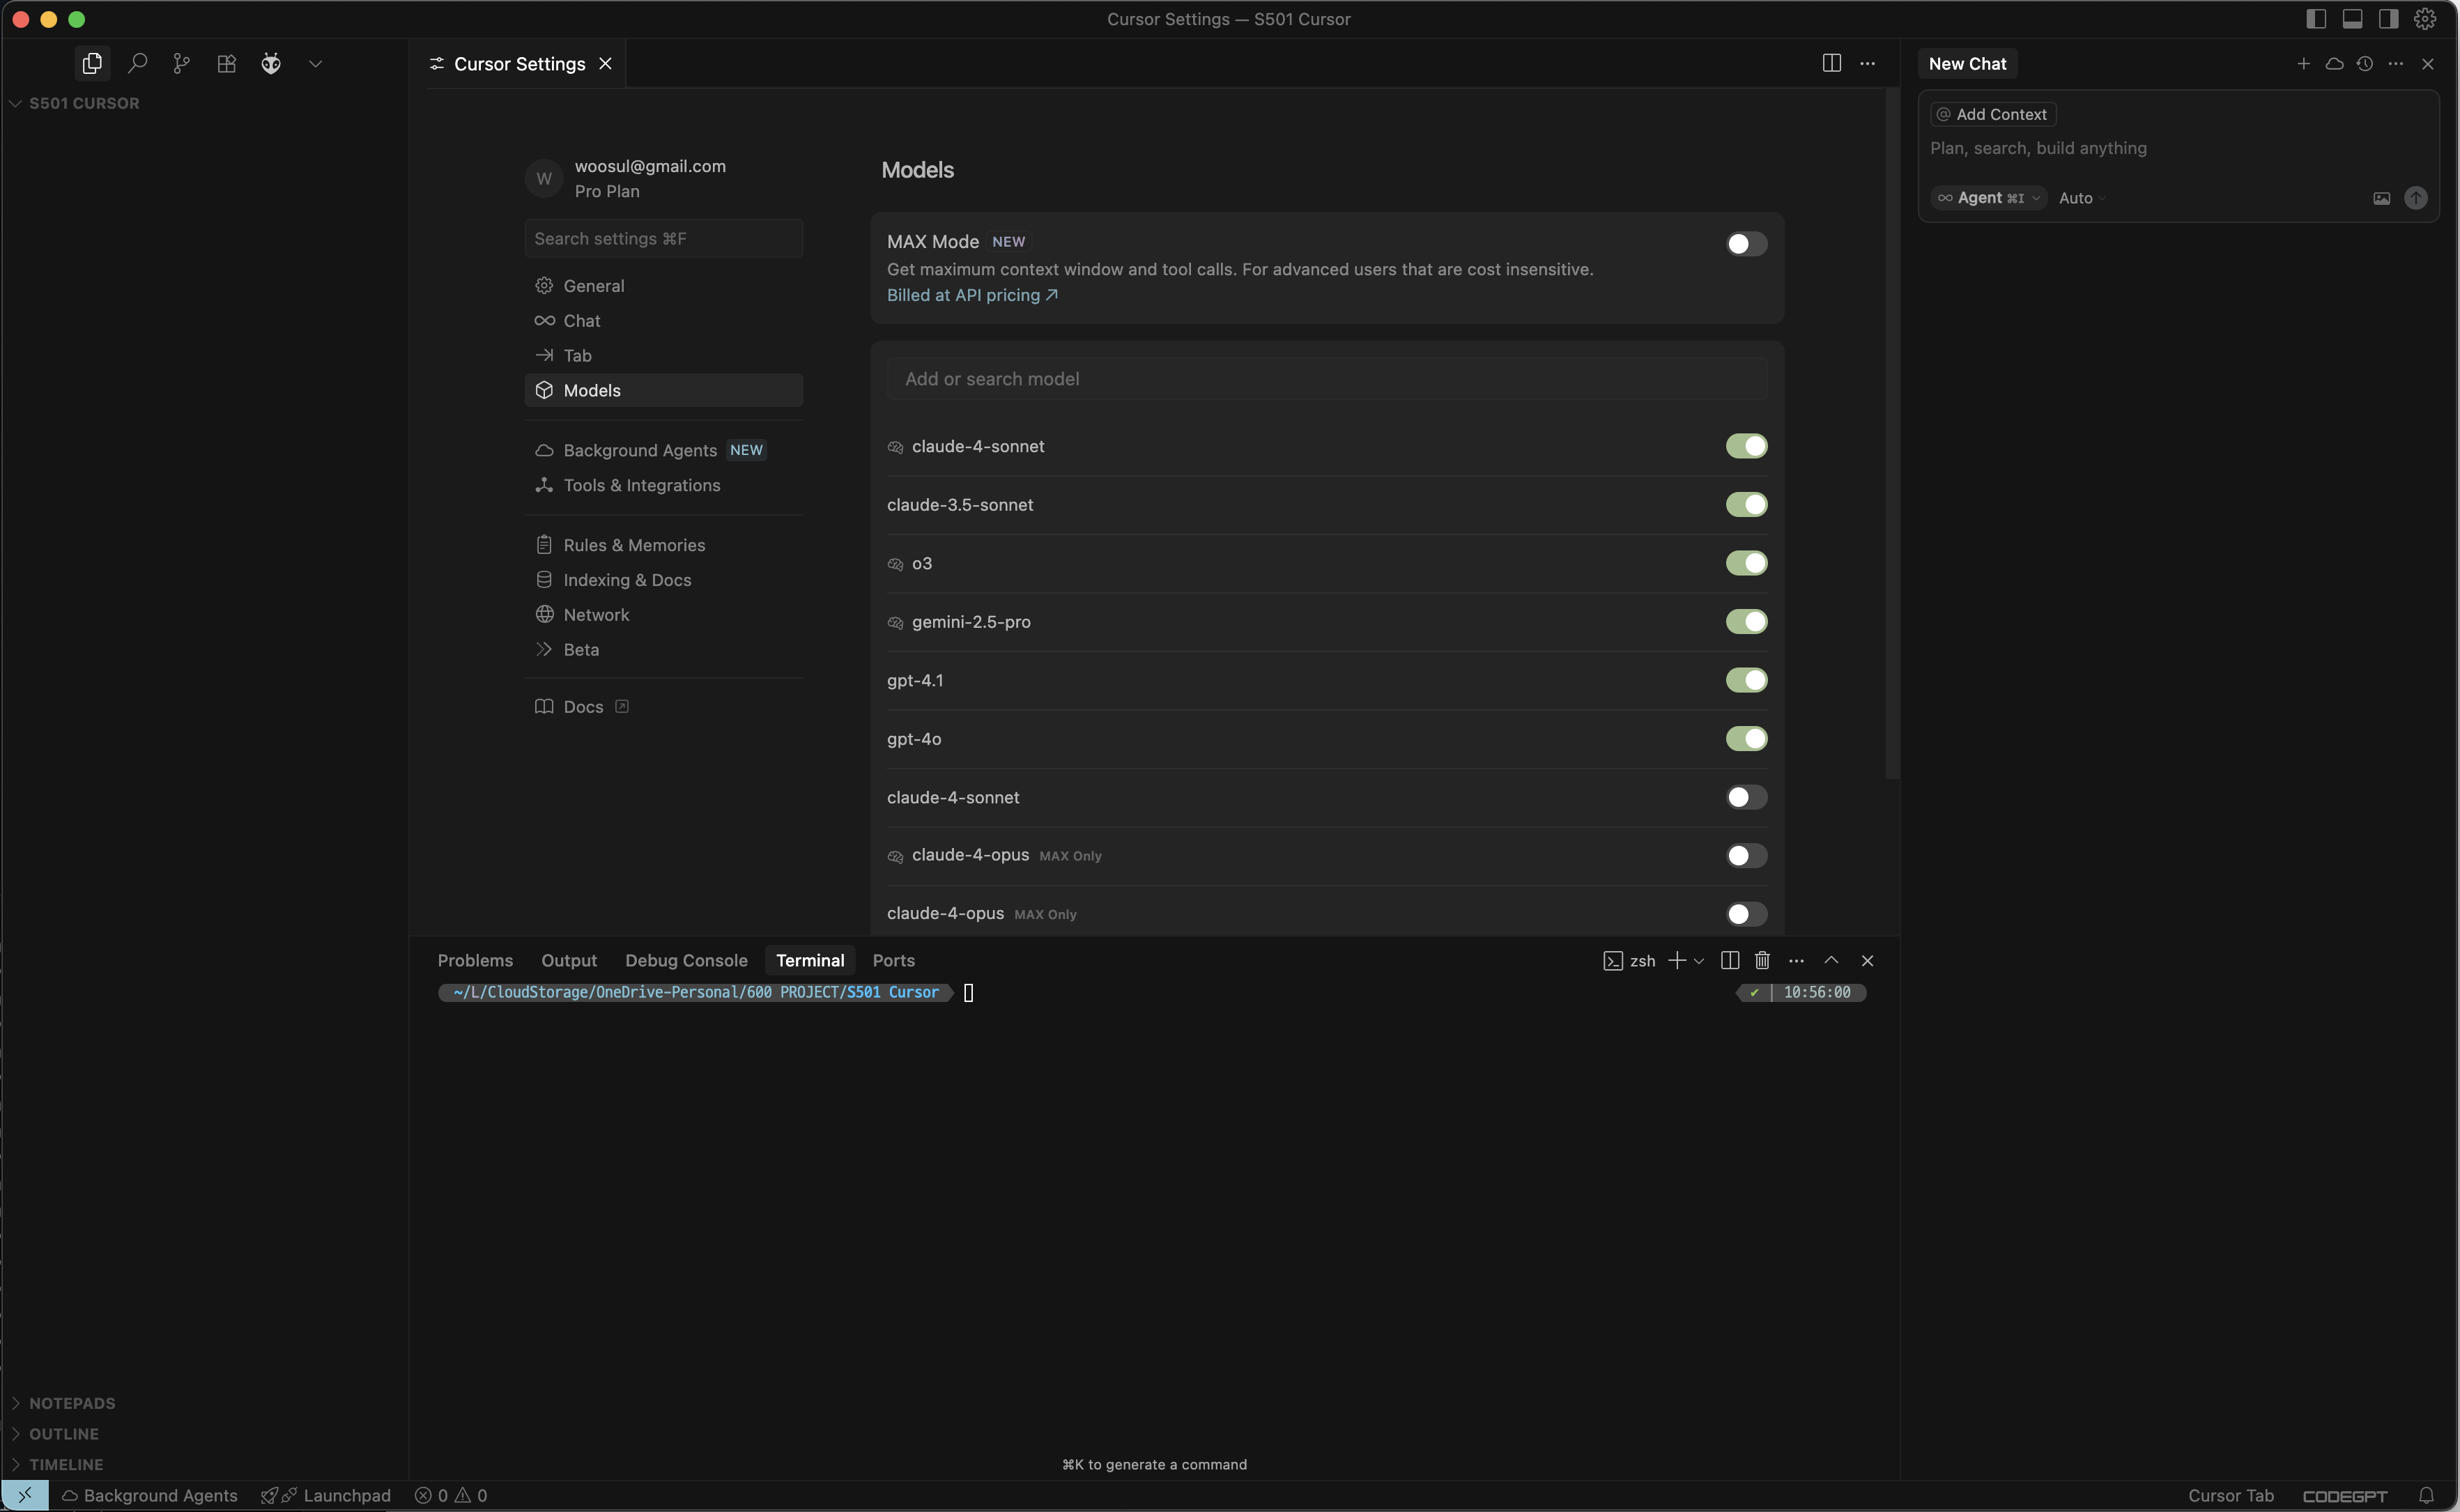Open Source Control in the activity bar

181,63
